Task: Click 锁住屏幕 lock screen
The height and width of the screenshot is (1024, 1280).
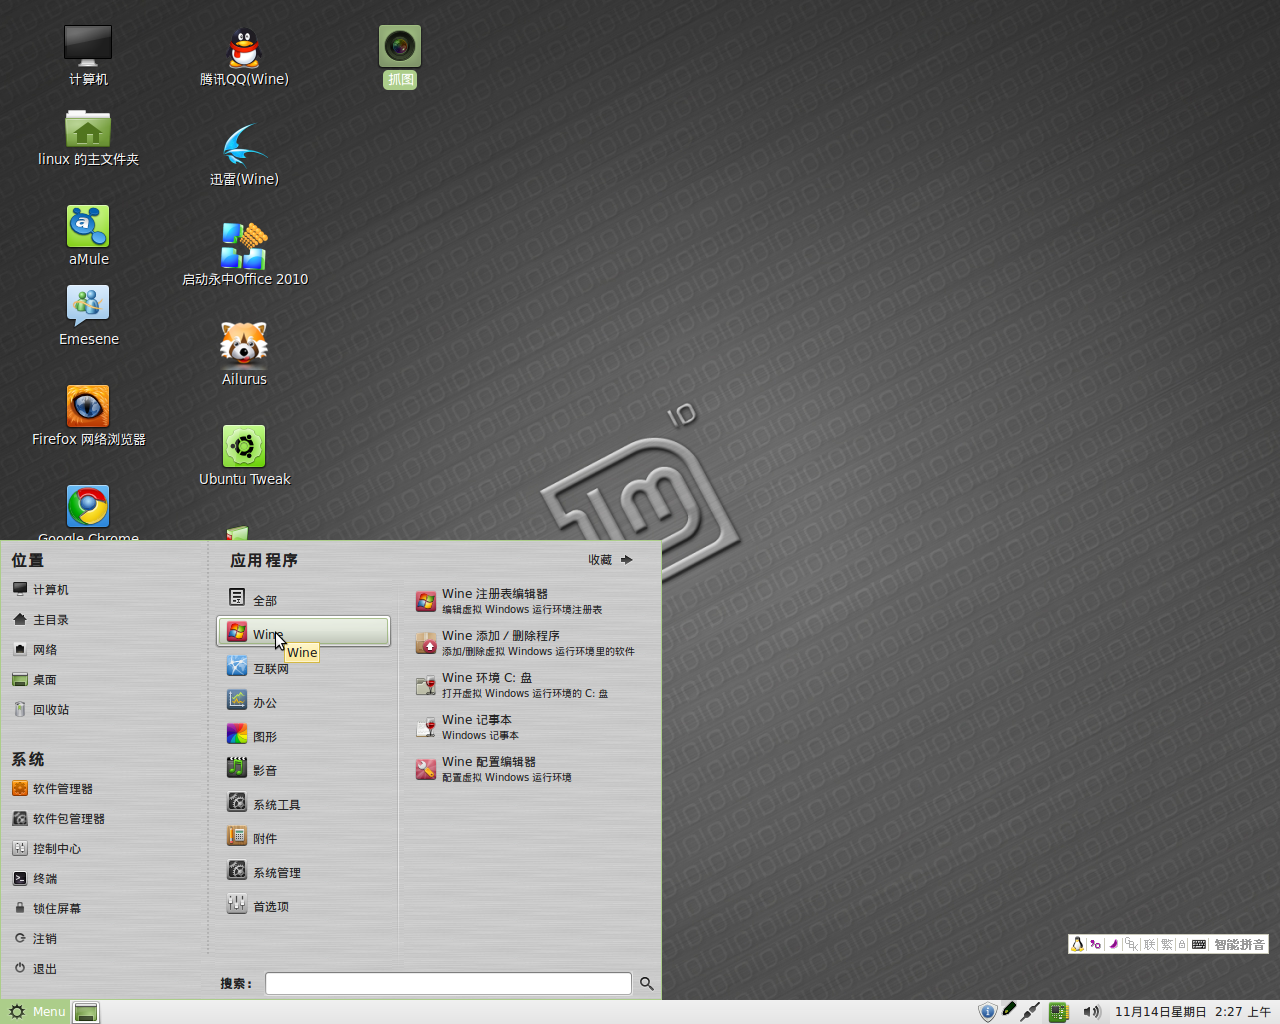Action: pyautogui.click(x=46, y=909)
